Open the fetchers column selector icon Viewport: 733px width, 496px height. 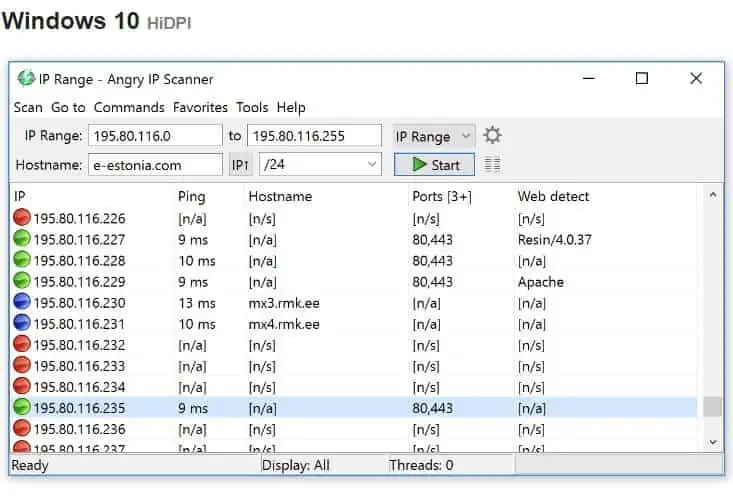tap(492, 165)
